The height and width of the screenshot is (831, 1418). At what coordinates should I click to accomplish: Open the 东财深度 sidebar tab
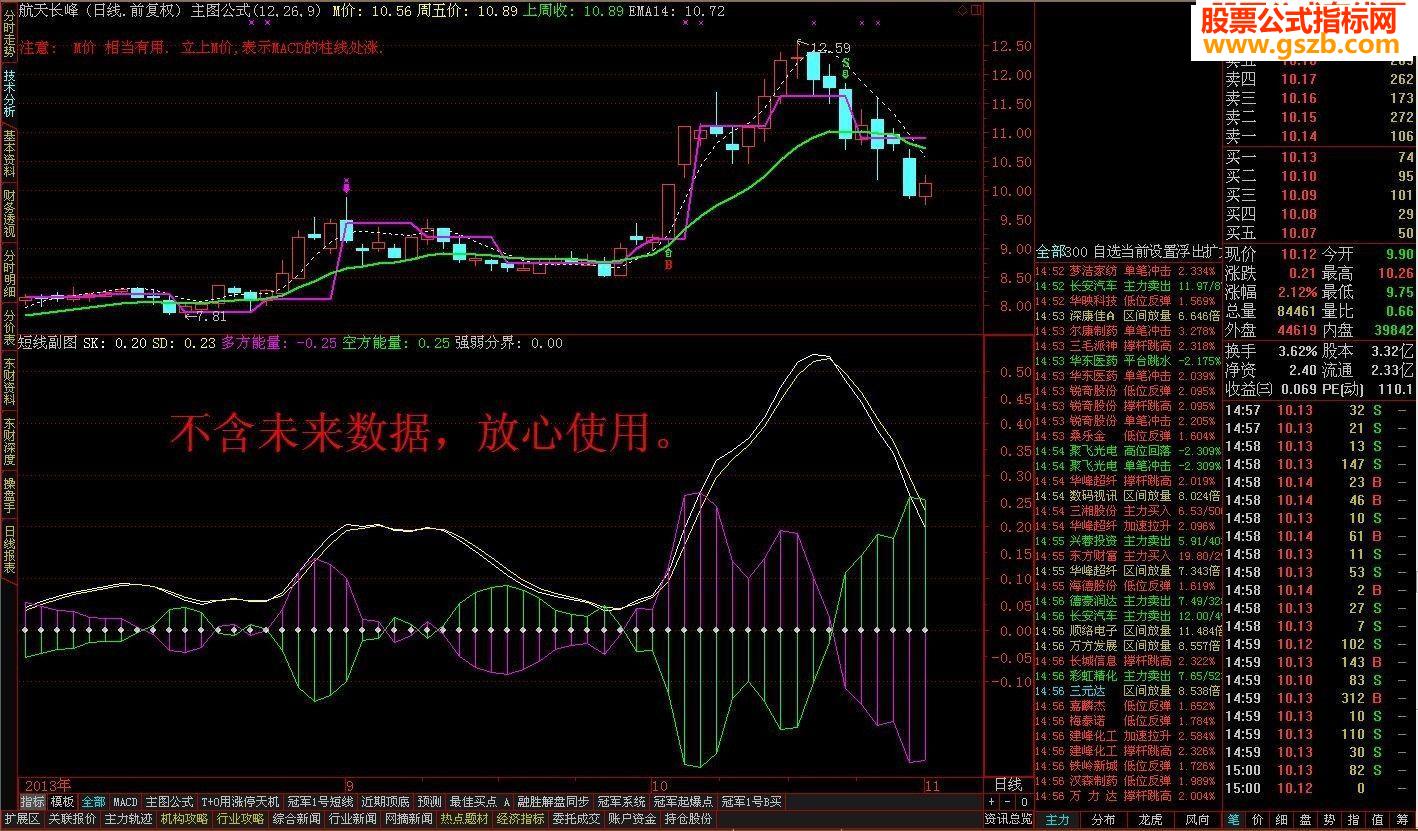coord(9,441)
